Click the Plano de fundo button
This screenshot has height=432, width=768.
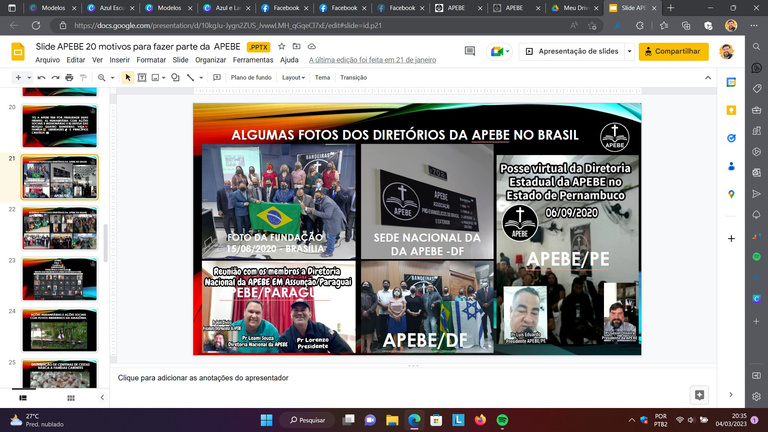[251, 77]
